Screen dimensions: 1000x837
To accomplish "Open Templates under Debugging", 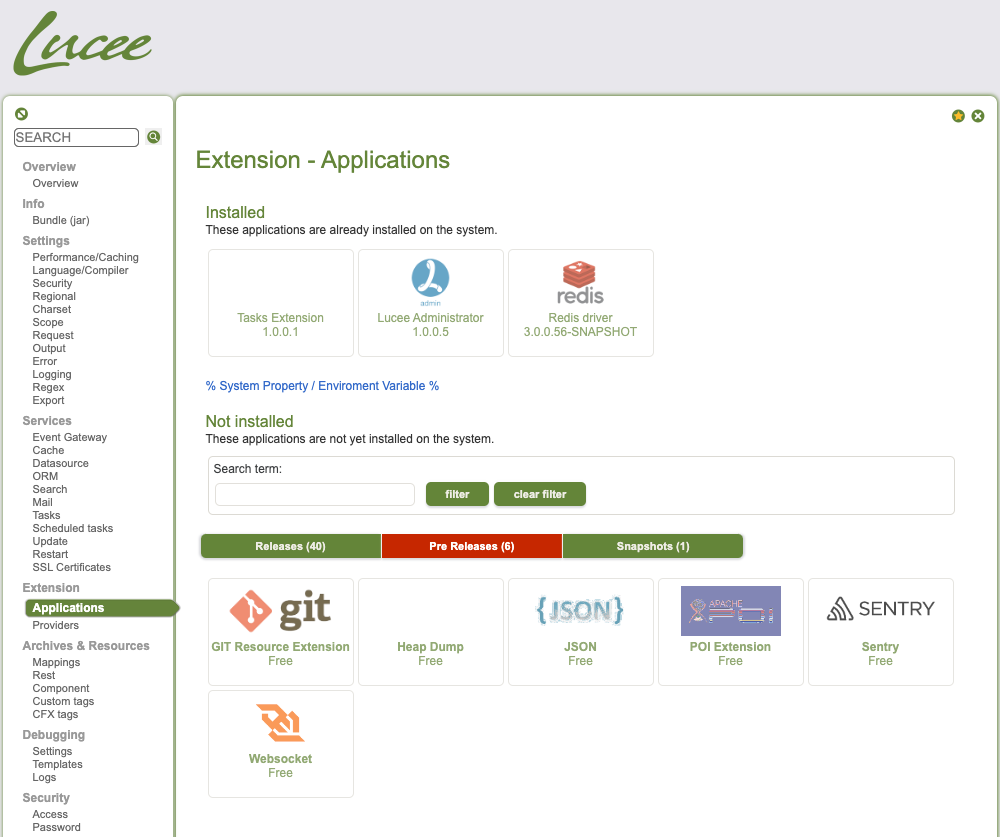I will pyautogui.click(x=57, y=764).
